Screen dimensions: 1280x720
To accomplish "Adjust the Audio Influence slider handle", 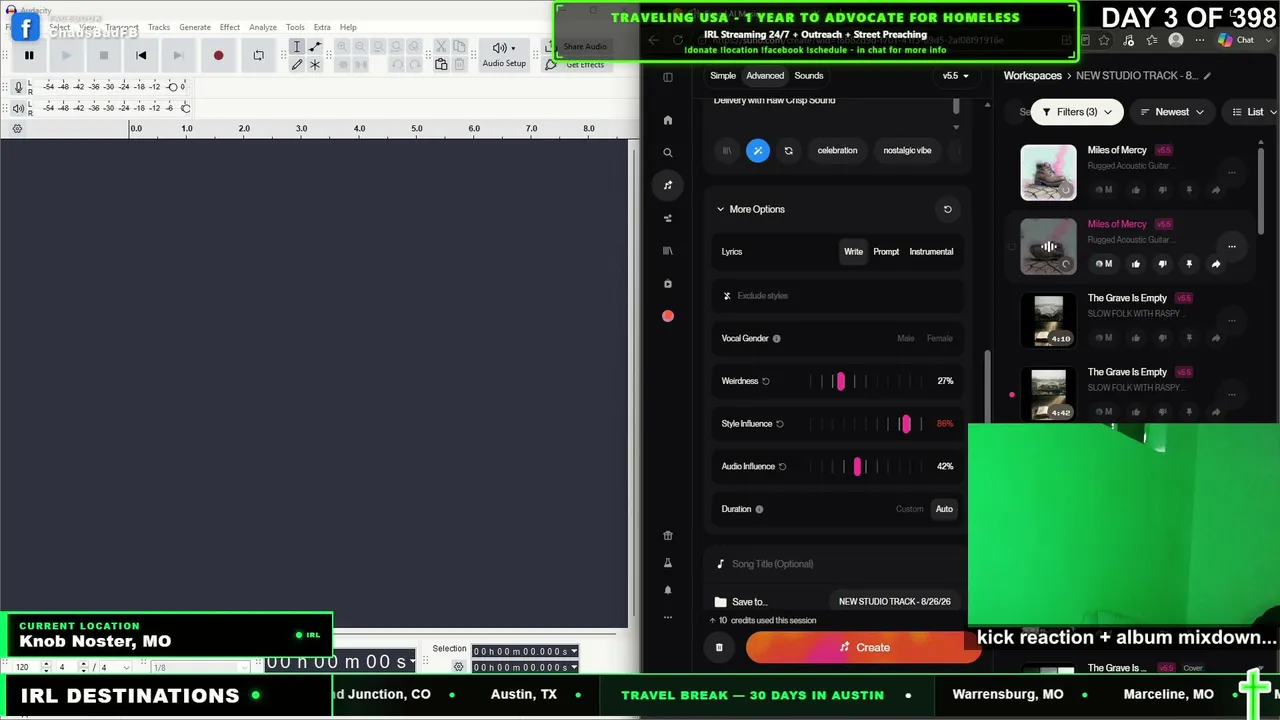I will 857,467.
